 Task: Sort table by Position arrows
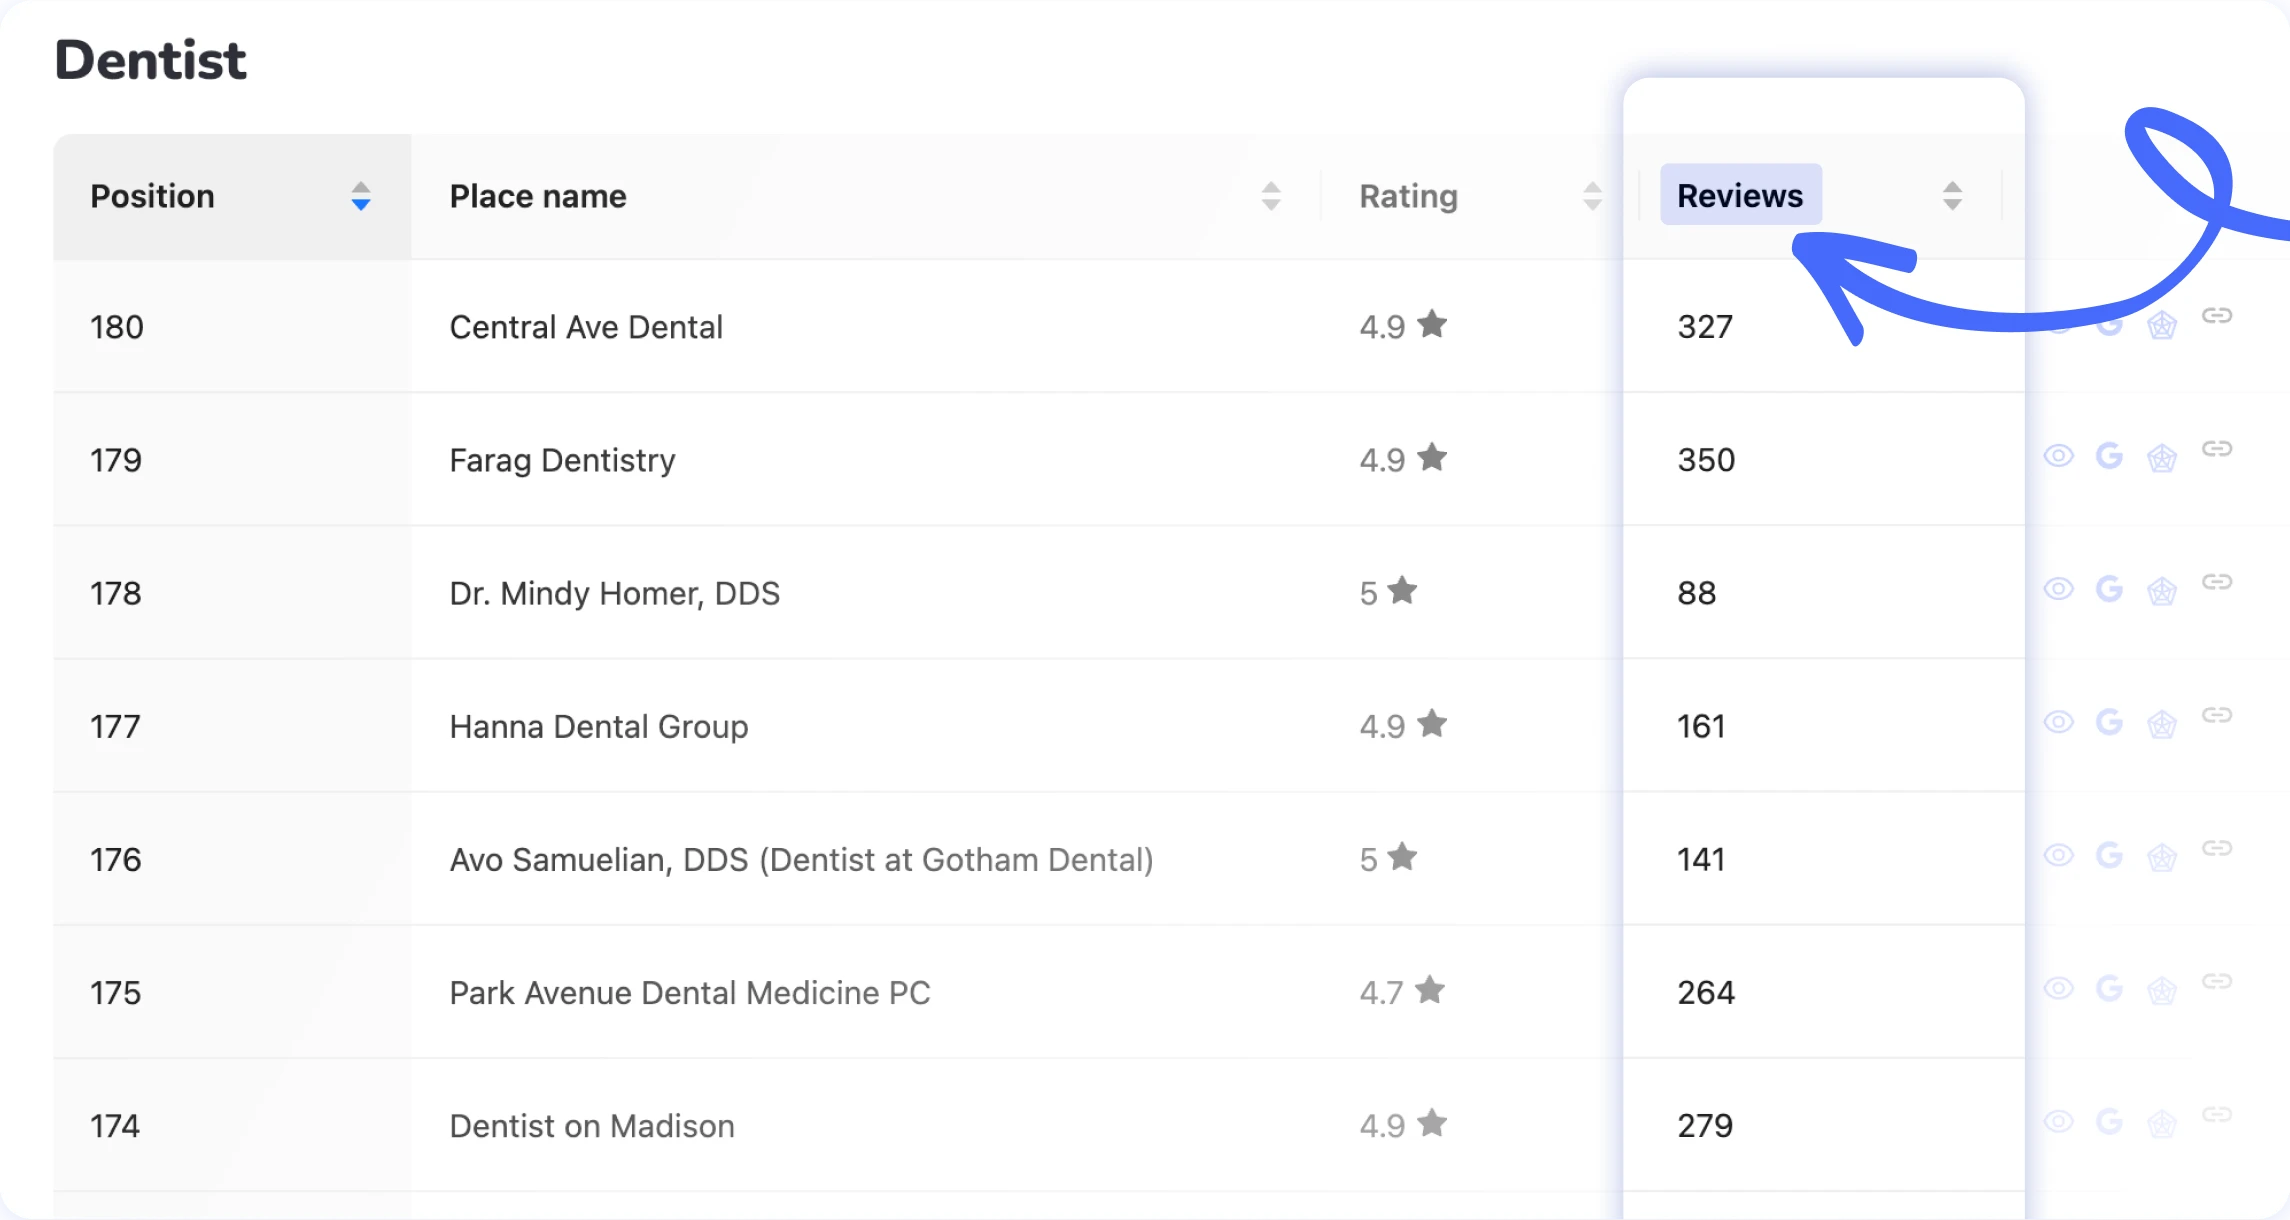coord(361,196)
